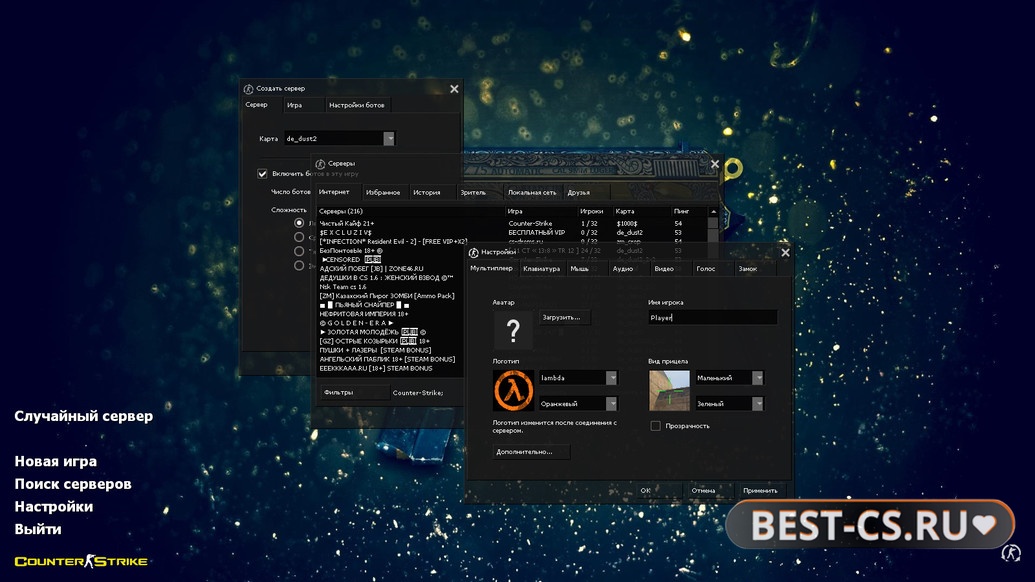The height and width of the screenshot is (582, 1035).
Task: Close the Серверы browser window
Action: pyautogui.click(x=714, y=164)
